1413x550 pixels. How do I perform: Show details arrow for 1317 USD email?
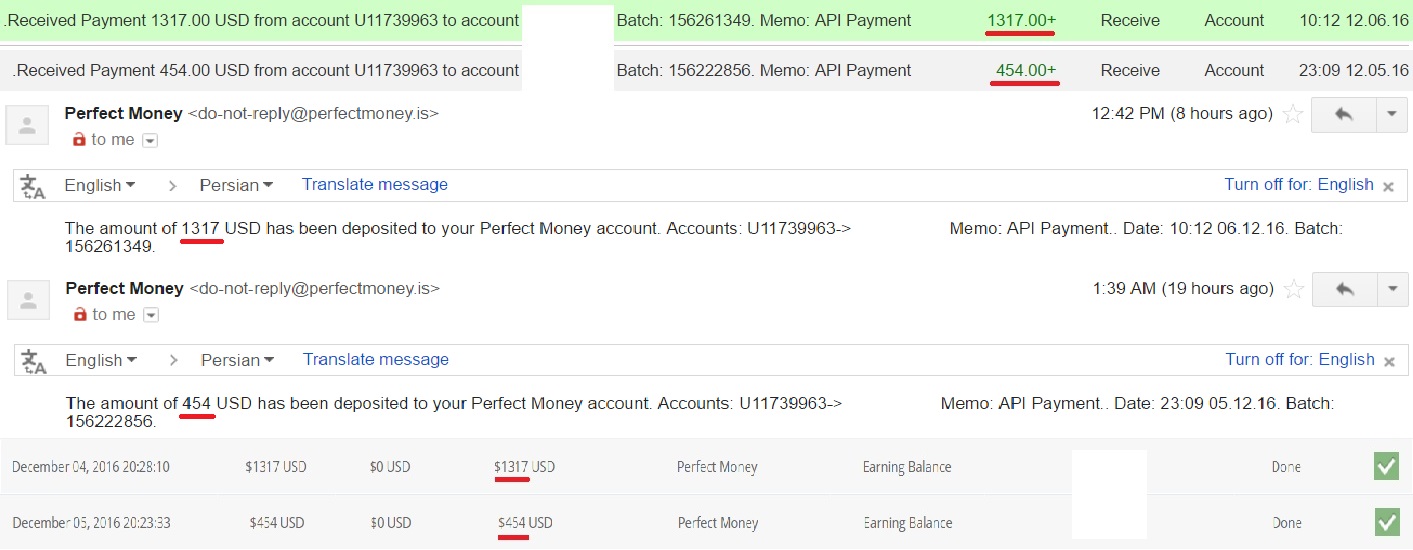point(150,141)
